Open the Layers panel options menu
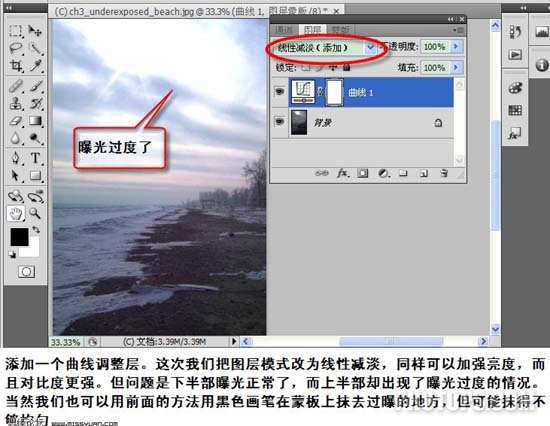The image size is (550, 426). [459, 30]
